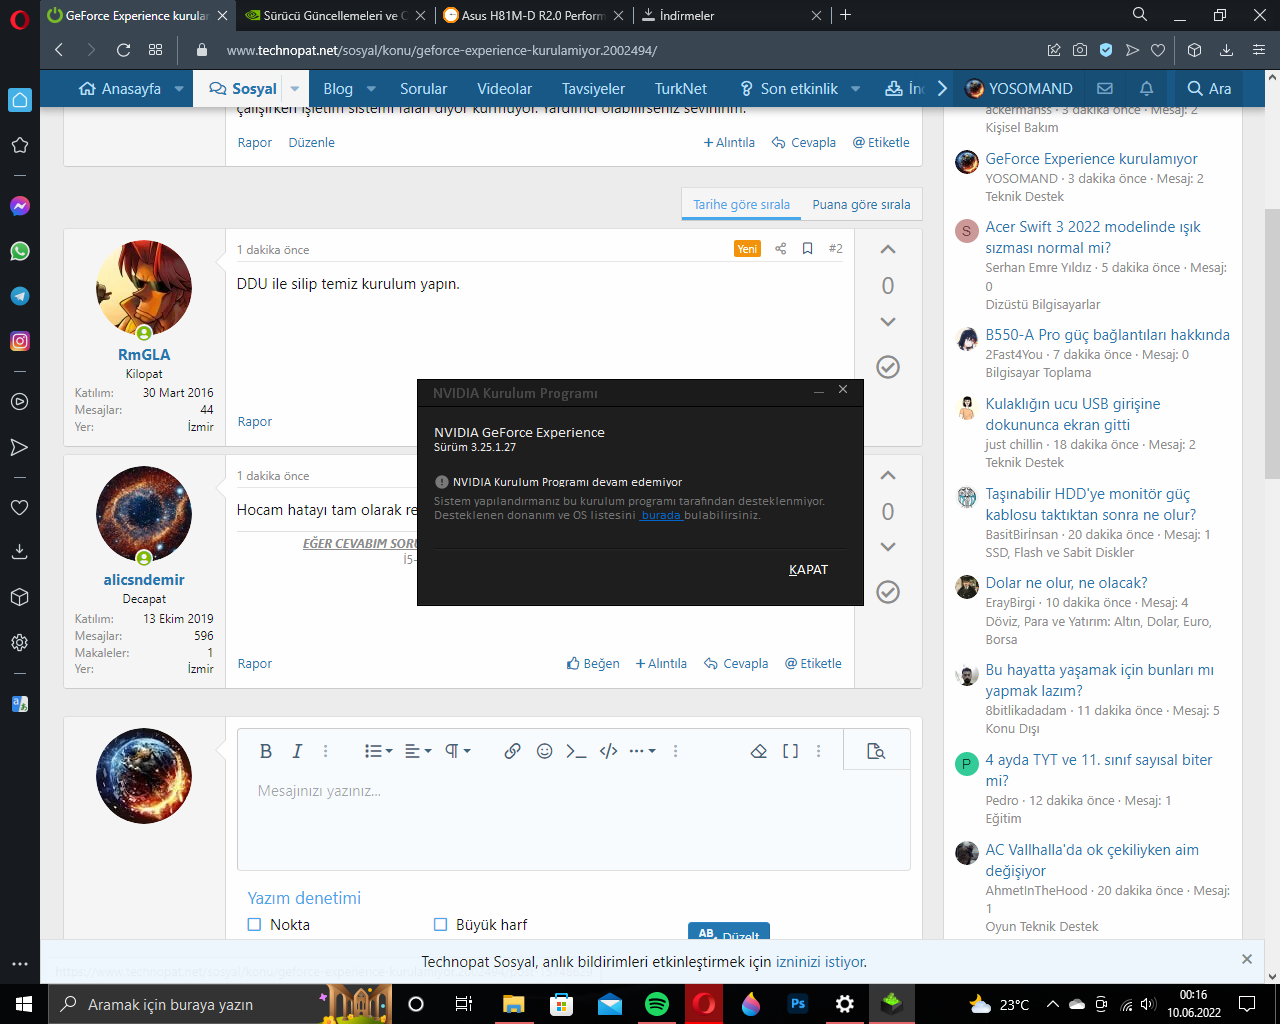
Task: Go back to the previous page
Action: [x=59, y=50]
